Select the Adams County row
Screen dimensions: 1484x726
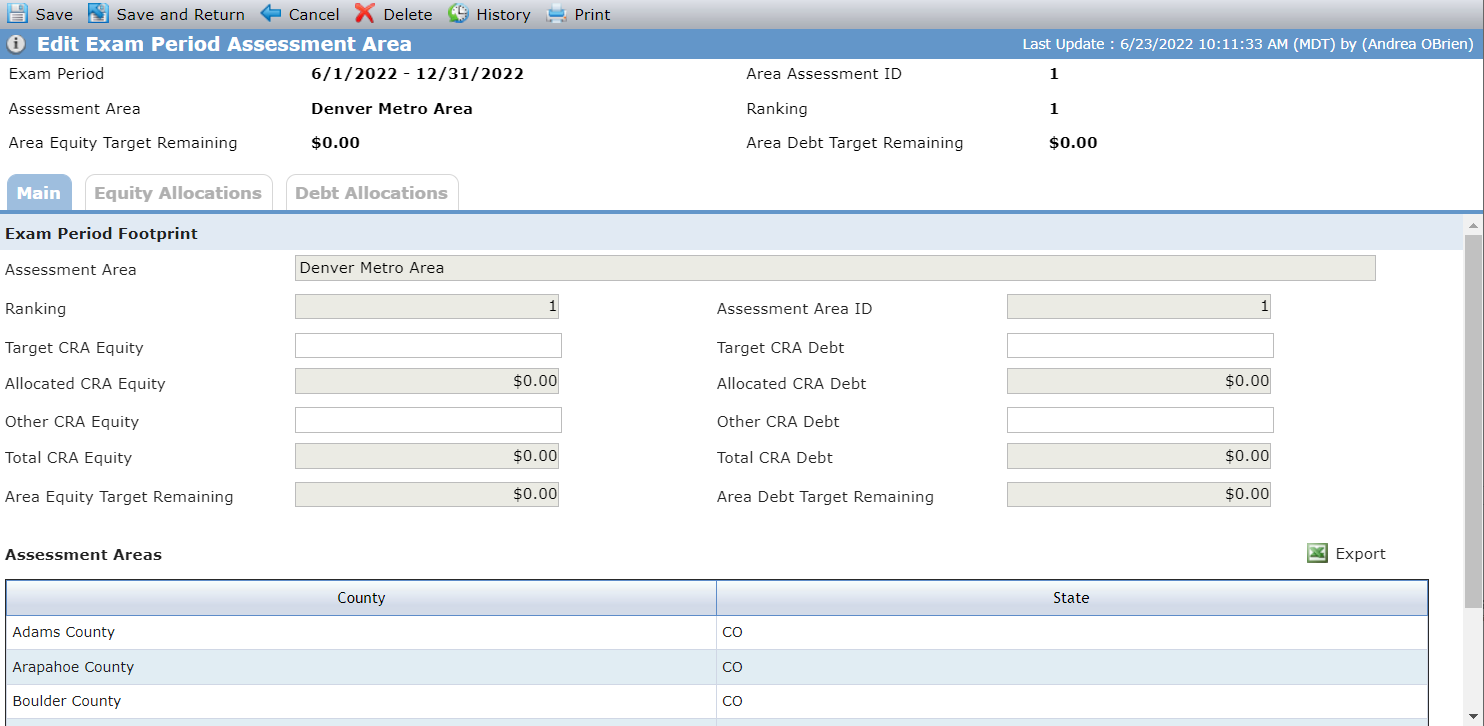[717, 632]
